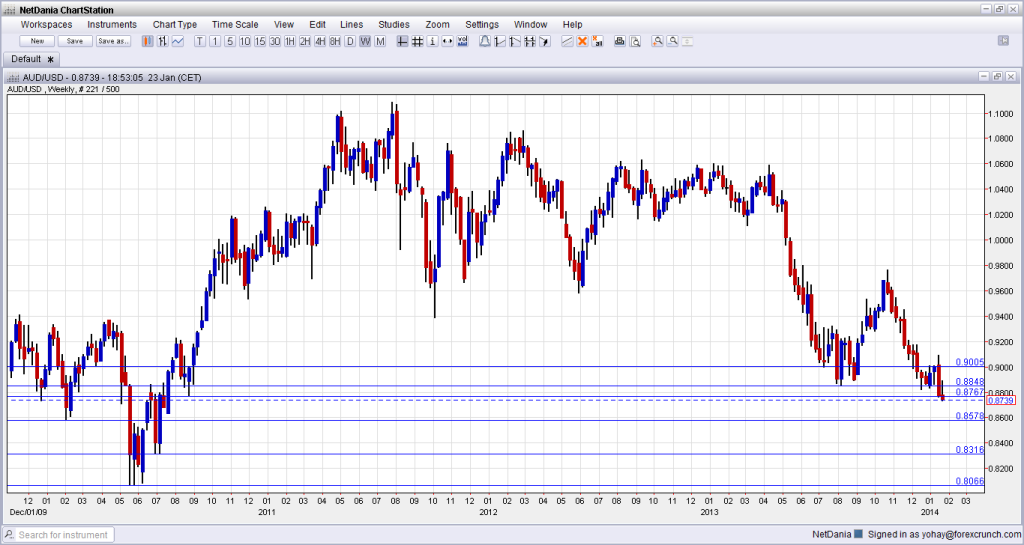Open the Chart Type menu
The image size is (1024, 545).
[175, 24]
